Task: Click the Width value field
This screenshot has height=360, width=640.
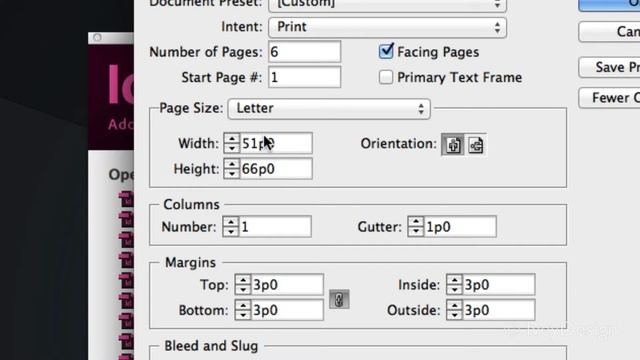Action: pos(276,143)
